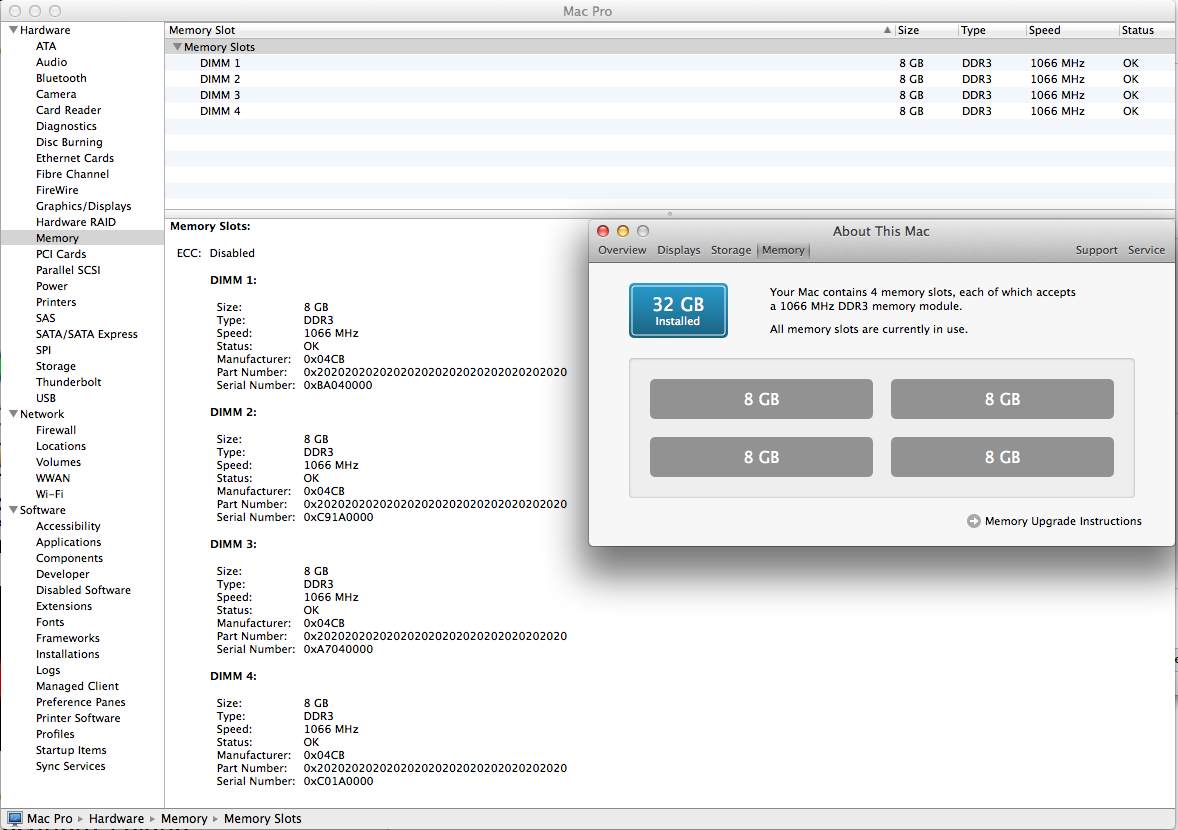Collapse the Network section triangle

click(13, 414)
